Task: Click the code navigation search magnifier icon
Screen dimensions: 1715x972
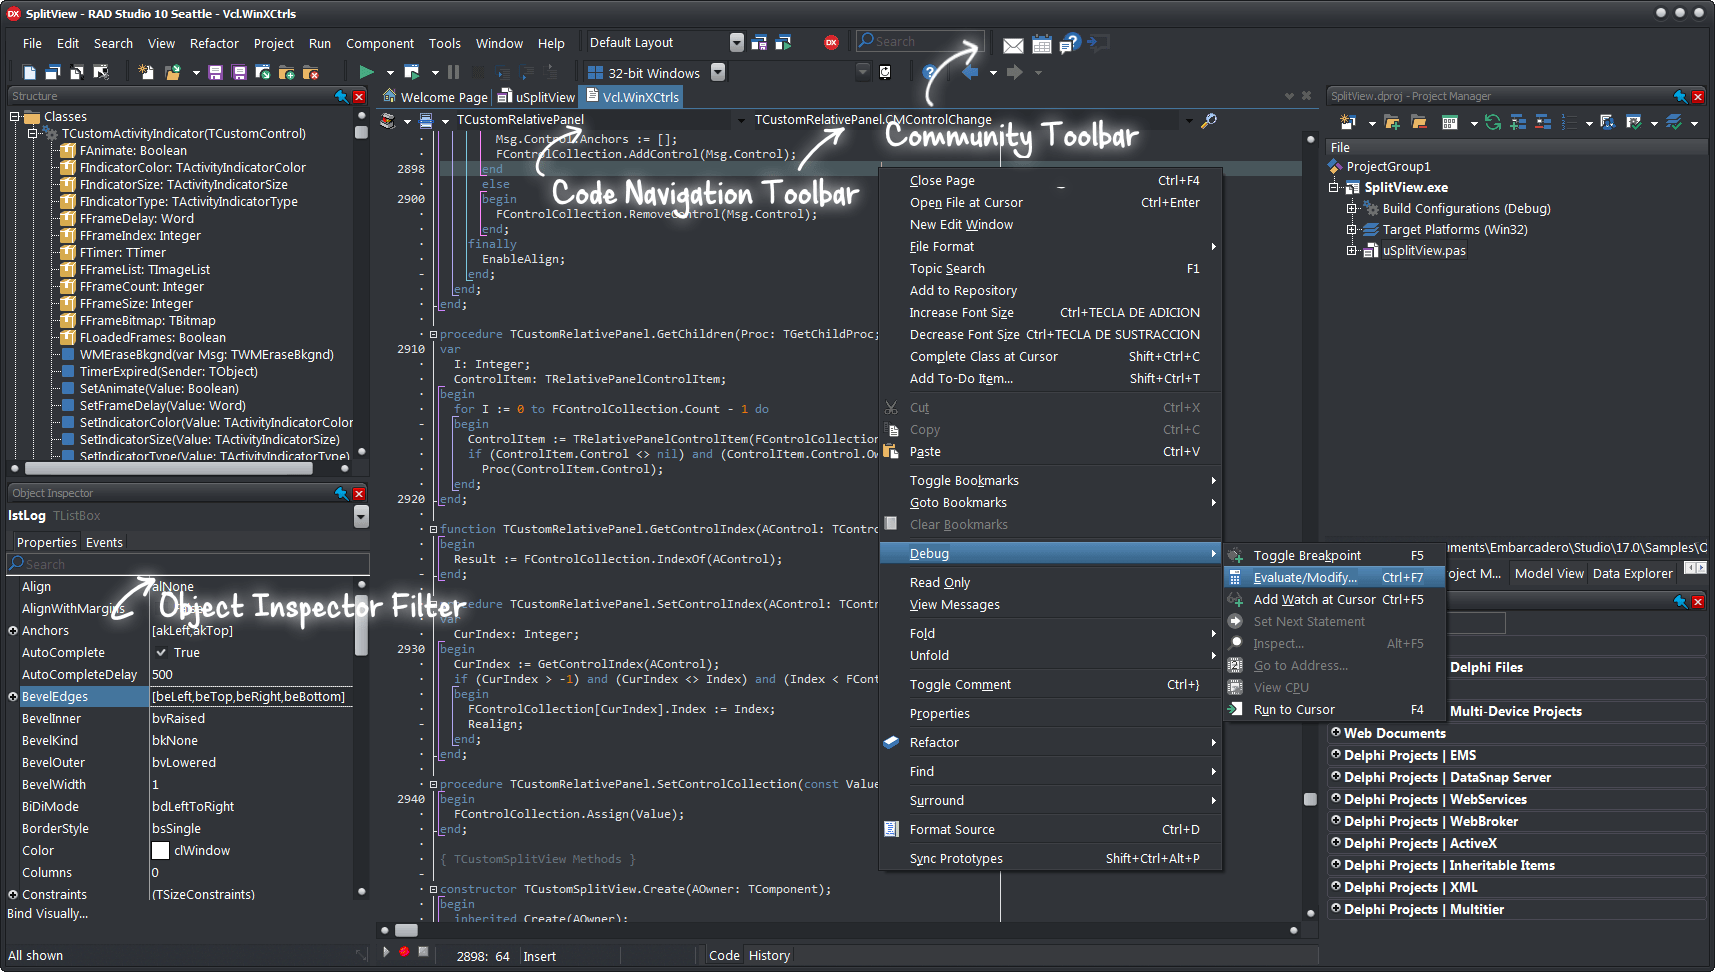Action: tap(1209, 120)
